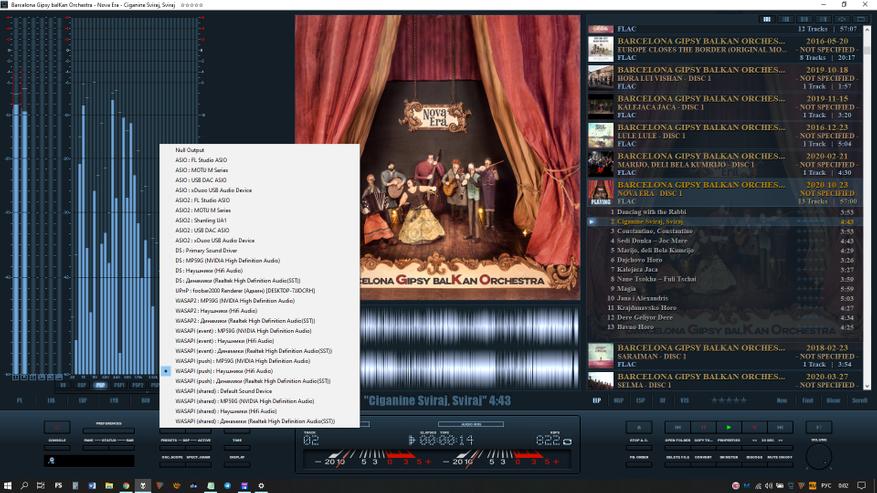Click the Volume knob
The height and width of the screenshot is (493, 877).
click(819, 457)
